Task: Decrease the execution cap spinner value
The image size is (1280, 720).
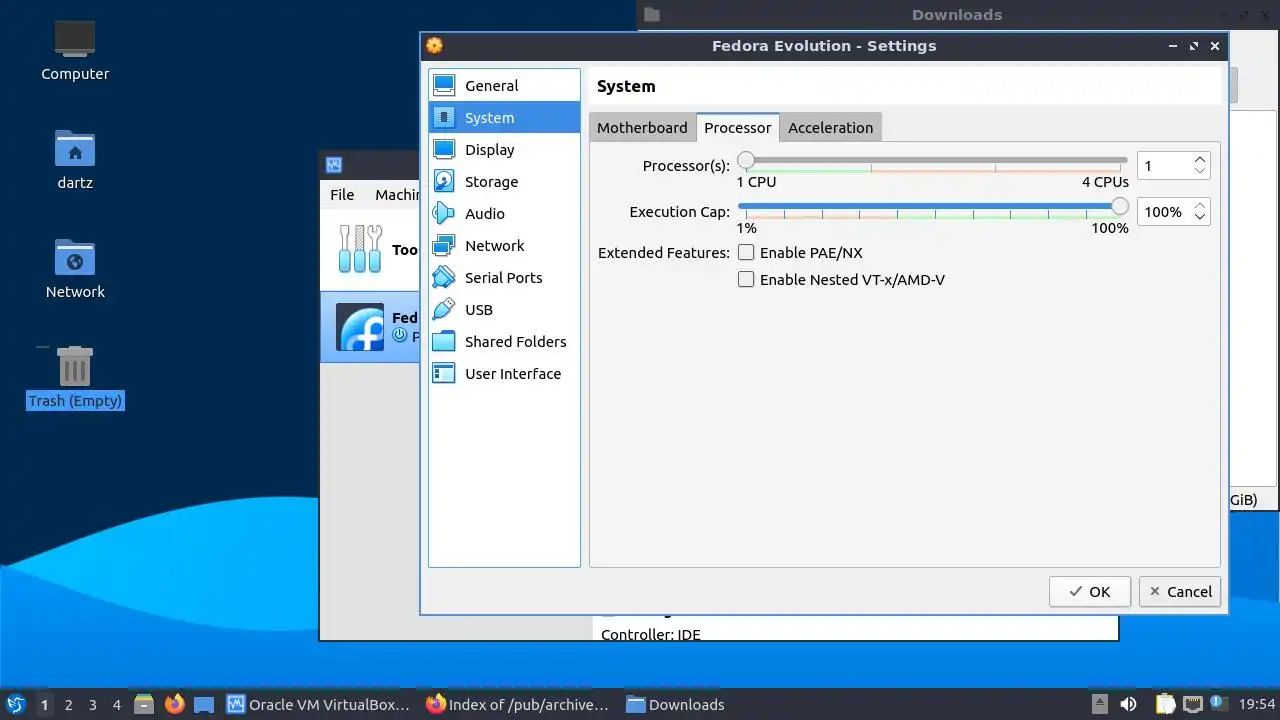Action: point(1200,217)
